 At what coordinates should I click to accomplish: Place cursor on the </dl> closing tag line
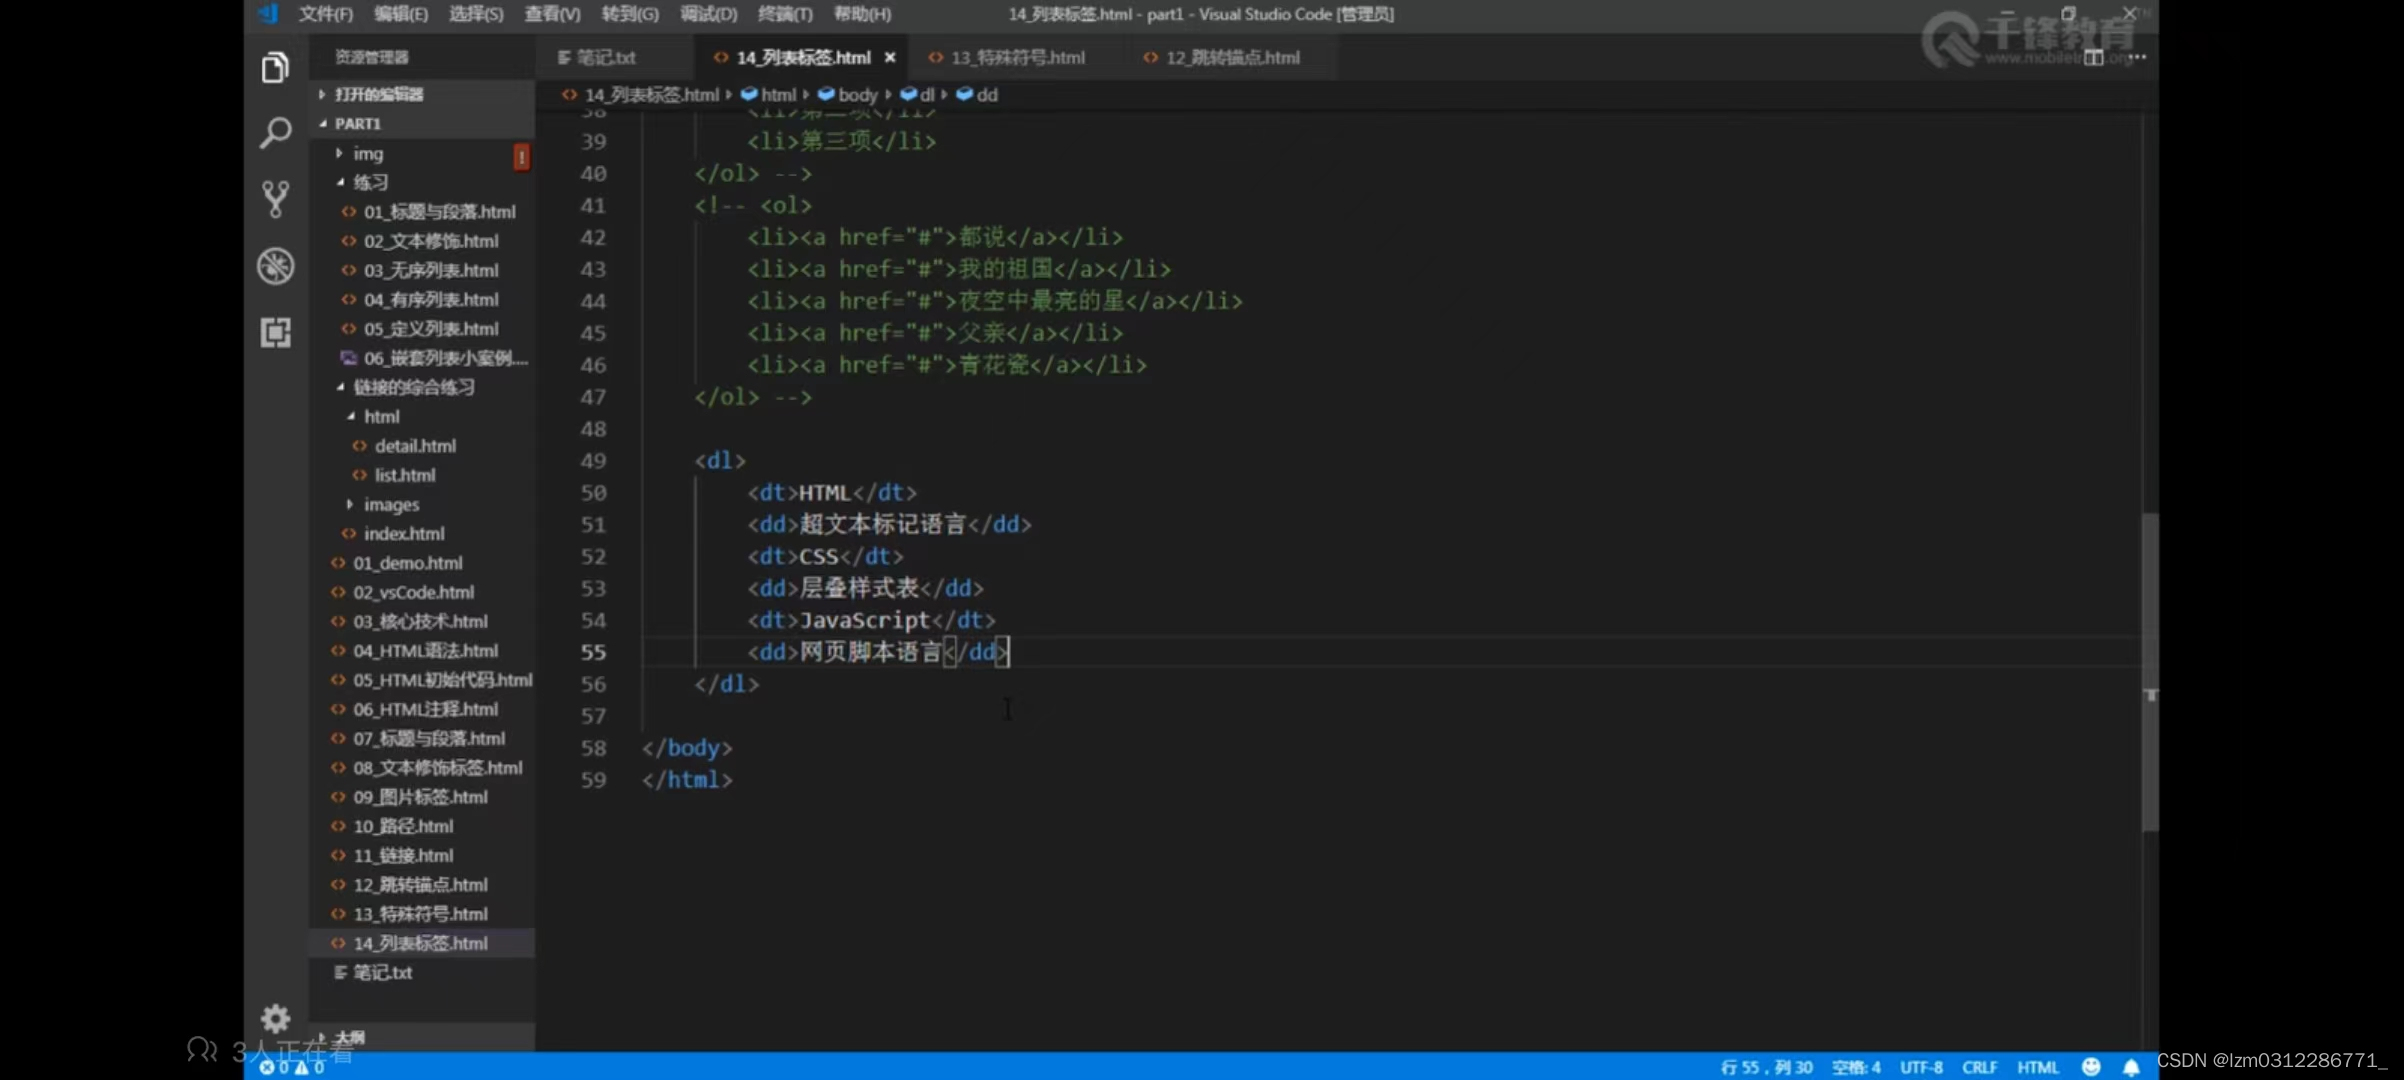click(x=727, y=684)
